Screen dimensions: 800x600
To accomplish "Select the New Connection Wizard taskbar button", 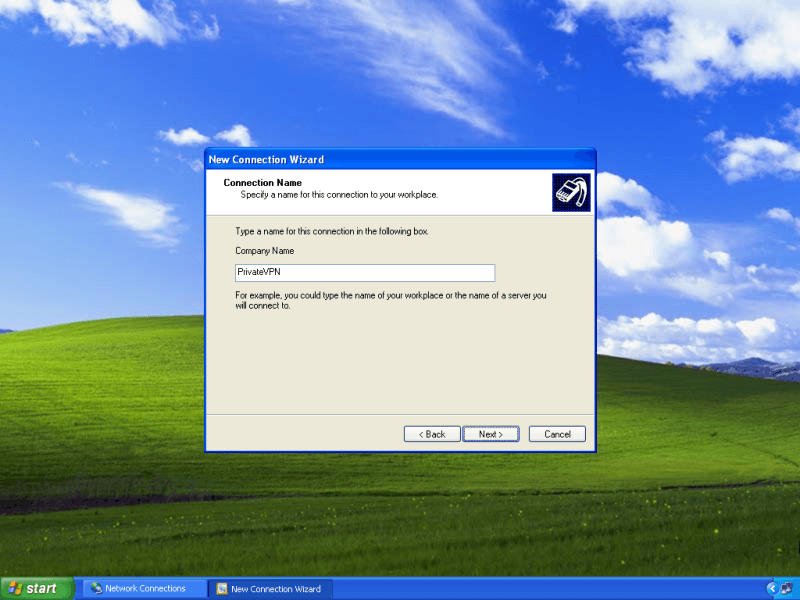I will pos(271,589).
